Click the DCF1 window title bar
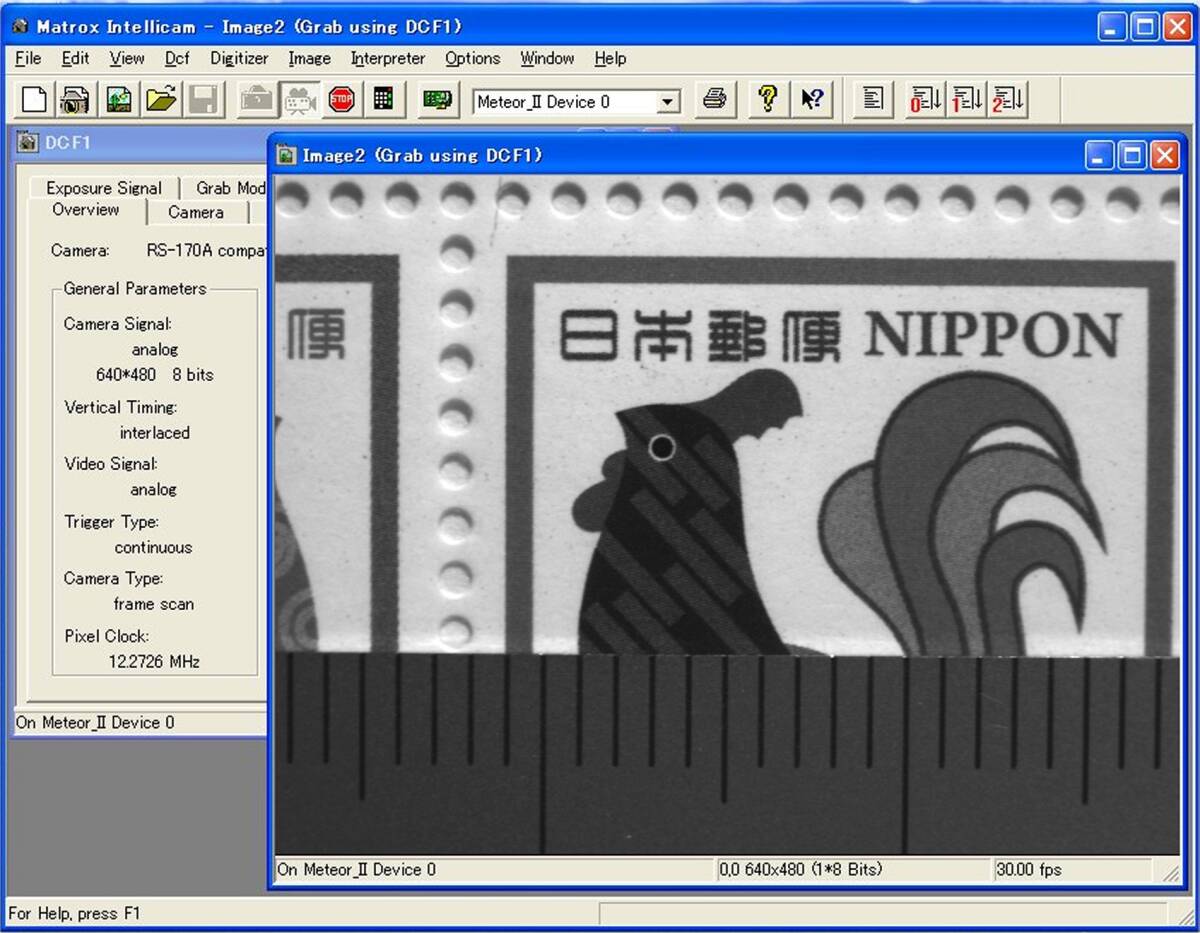 [x=140, y=143]
